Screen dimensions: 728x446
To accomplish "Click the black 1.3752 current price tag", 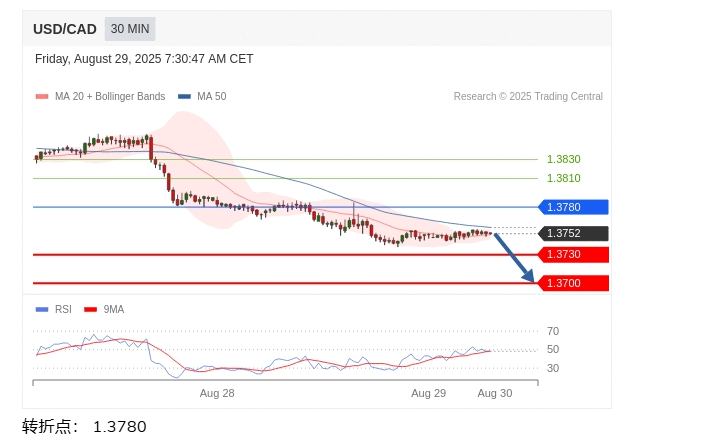I will pyautogui.click(x=573, y=233).
